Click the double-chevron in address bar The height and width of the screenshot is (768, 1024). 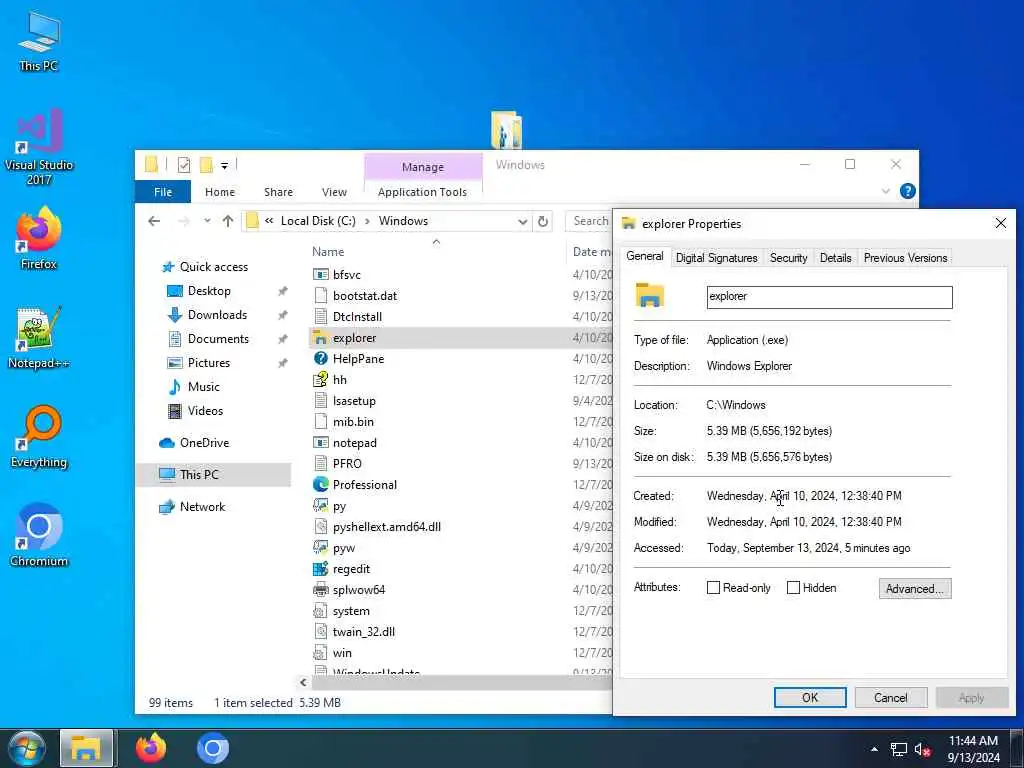(x=269, y=221)
